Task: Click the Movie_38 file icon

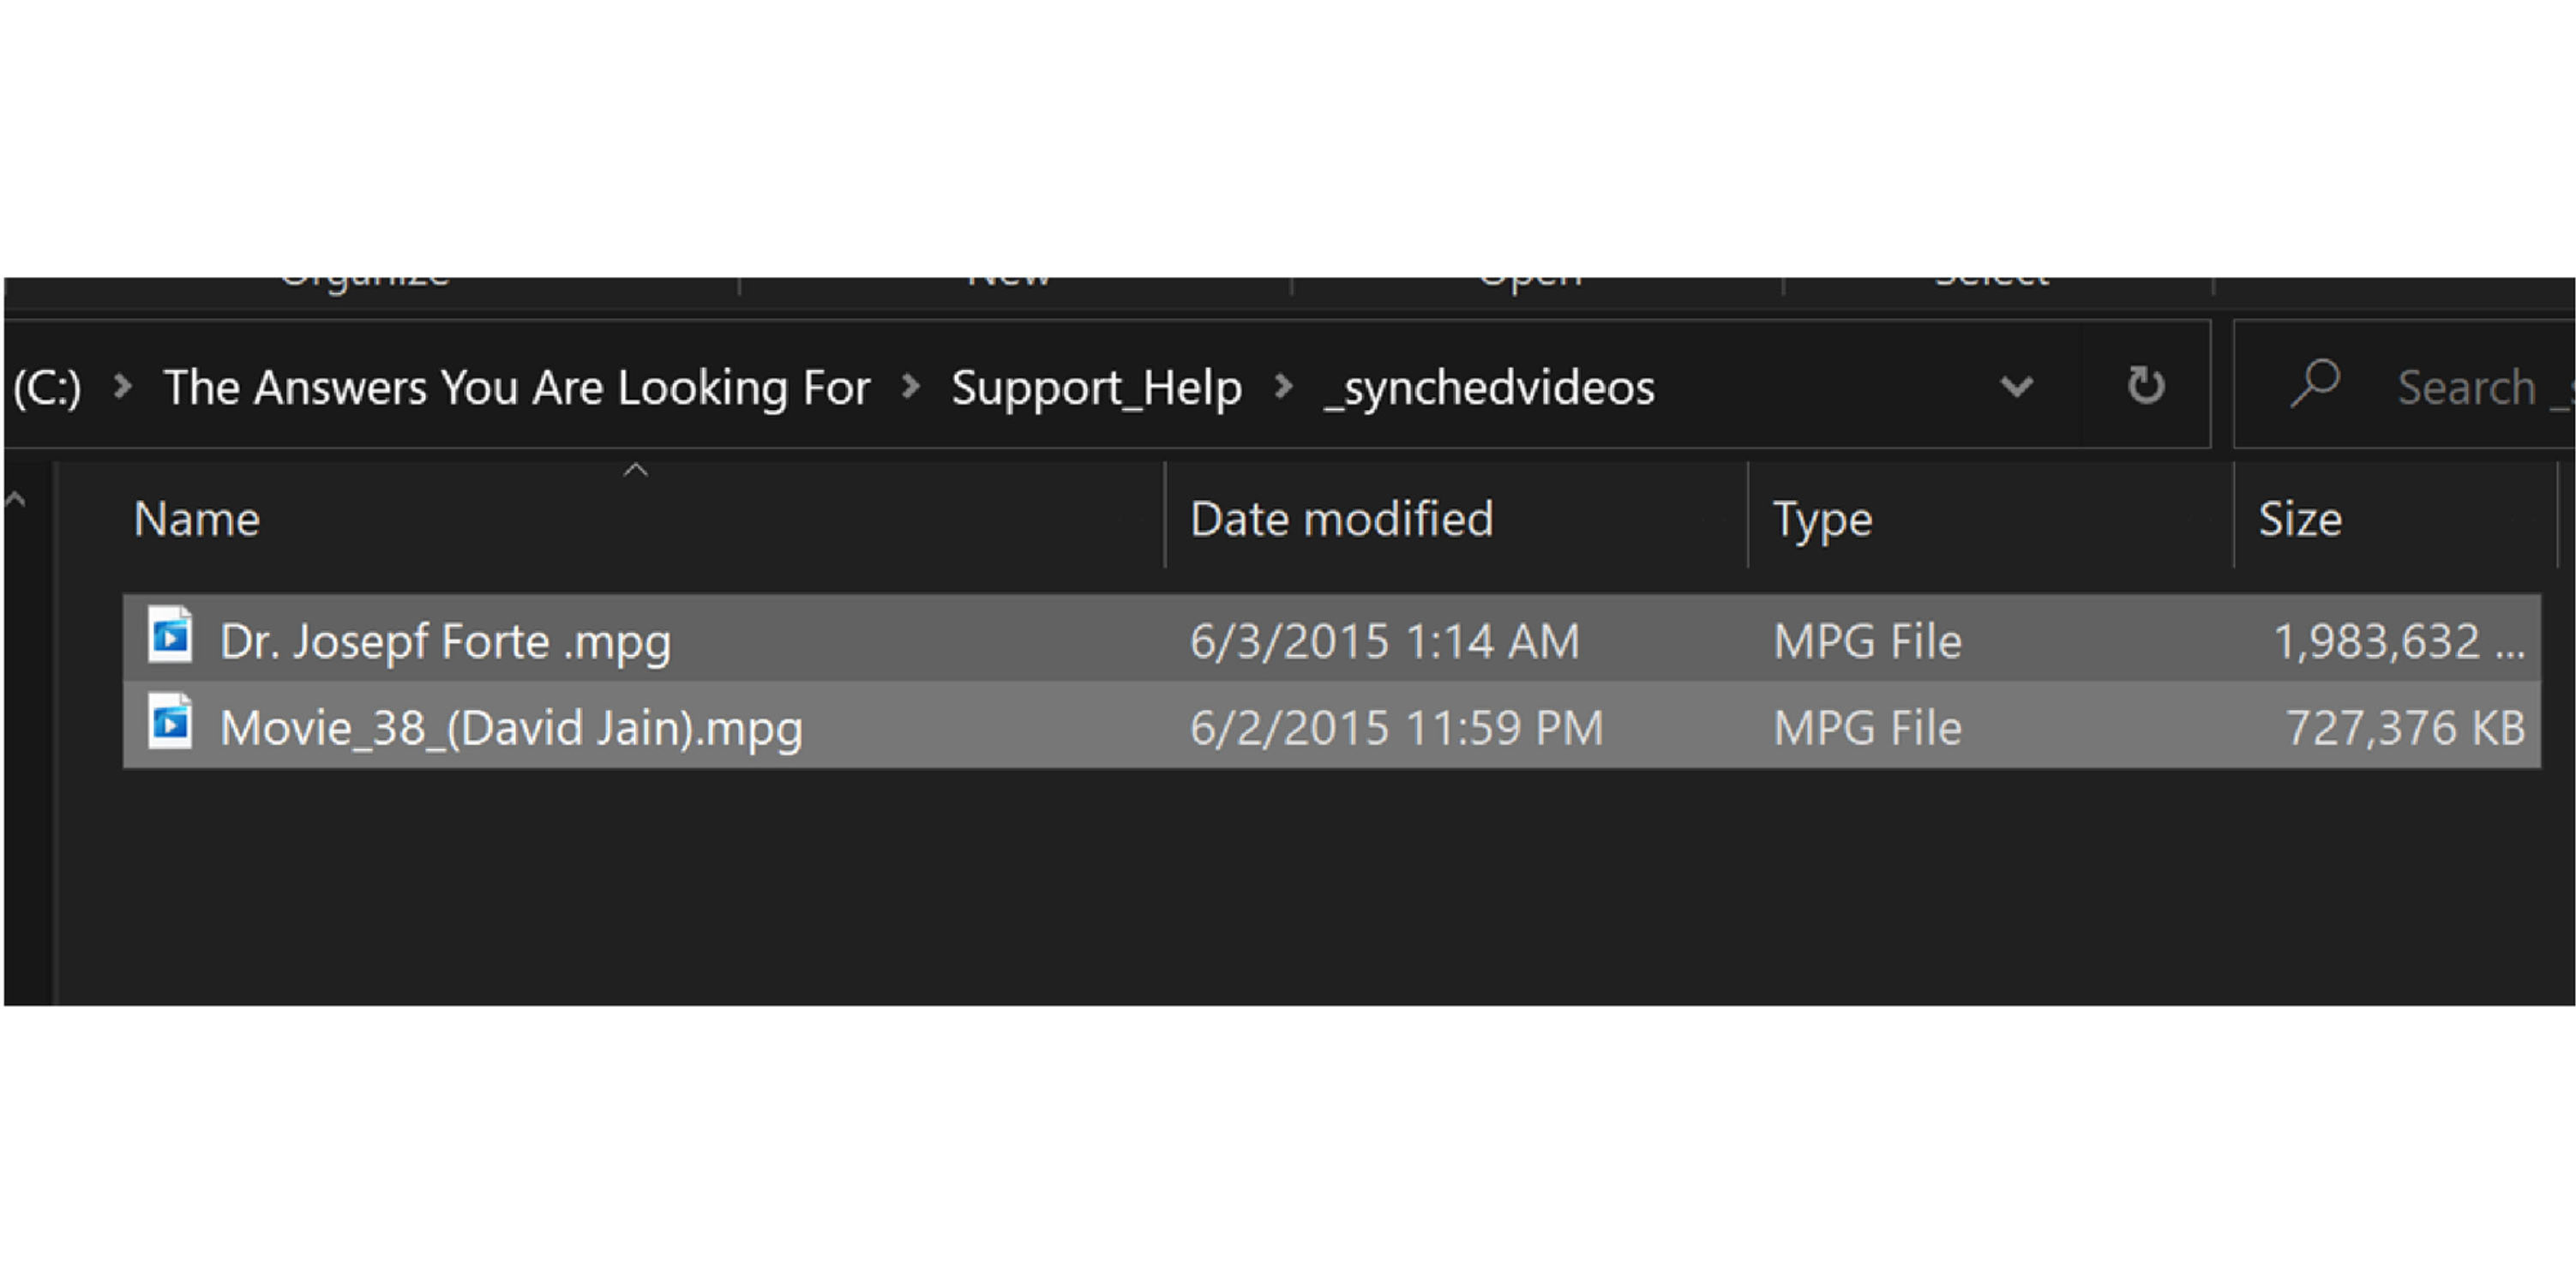Action: [x=170, y=722]
